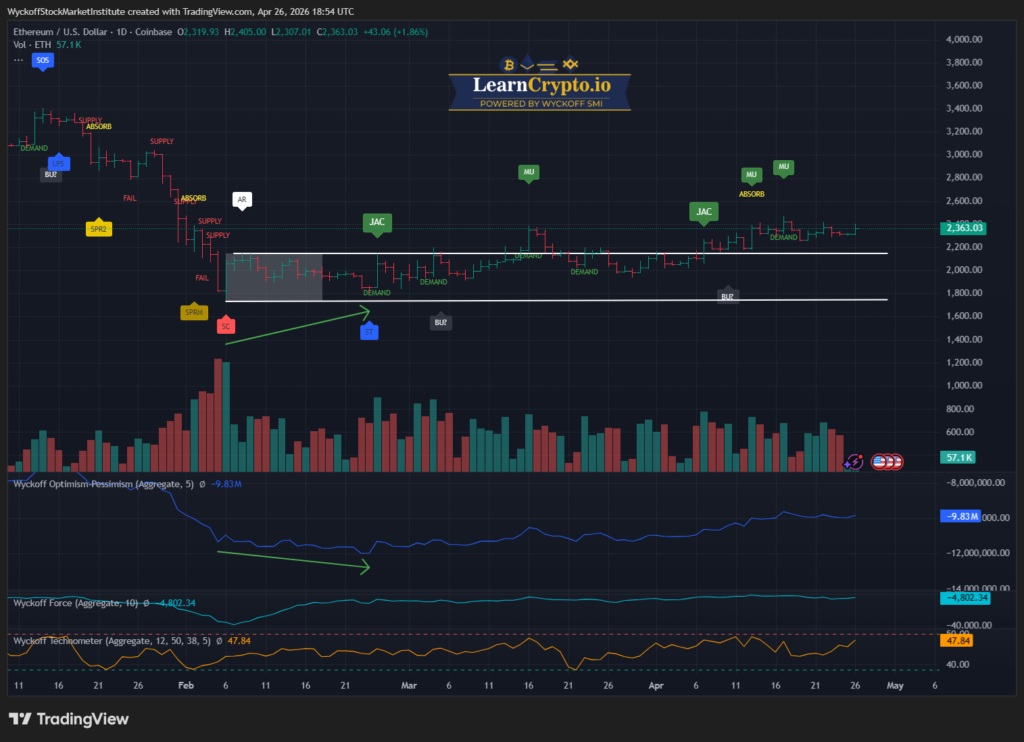Click the purple lightning event icon
1024x742 pixels.
click(853, 461)
